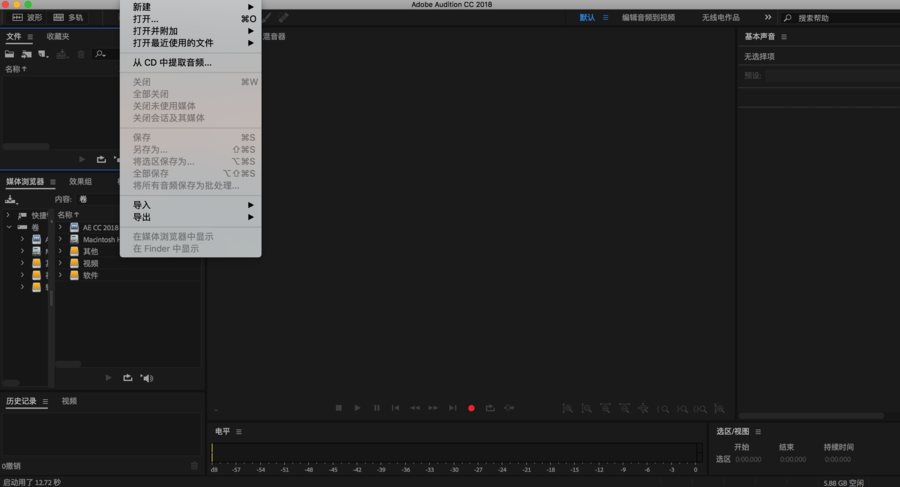Click the last zoom icon in zoom toolbar
900x487 pixels.
(719, 408)
